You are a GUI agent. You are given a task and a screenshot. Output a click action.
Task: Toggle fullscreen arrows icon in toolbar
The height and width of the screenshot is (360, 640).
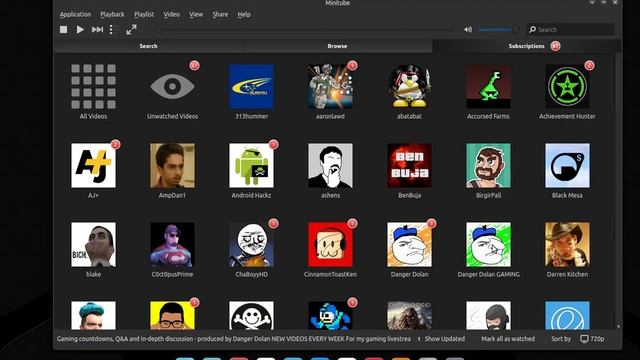[131, 29]
